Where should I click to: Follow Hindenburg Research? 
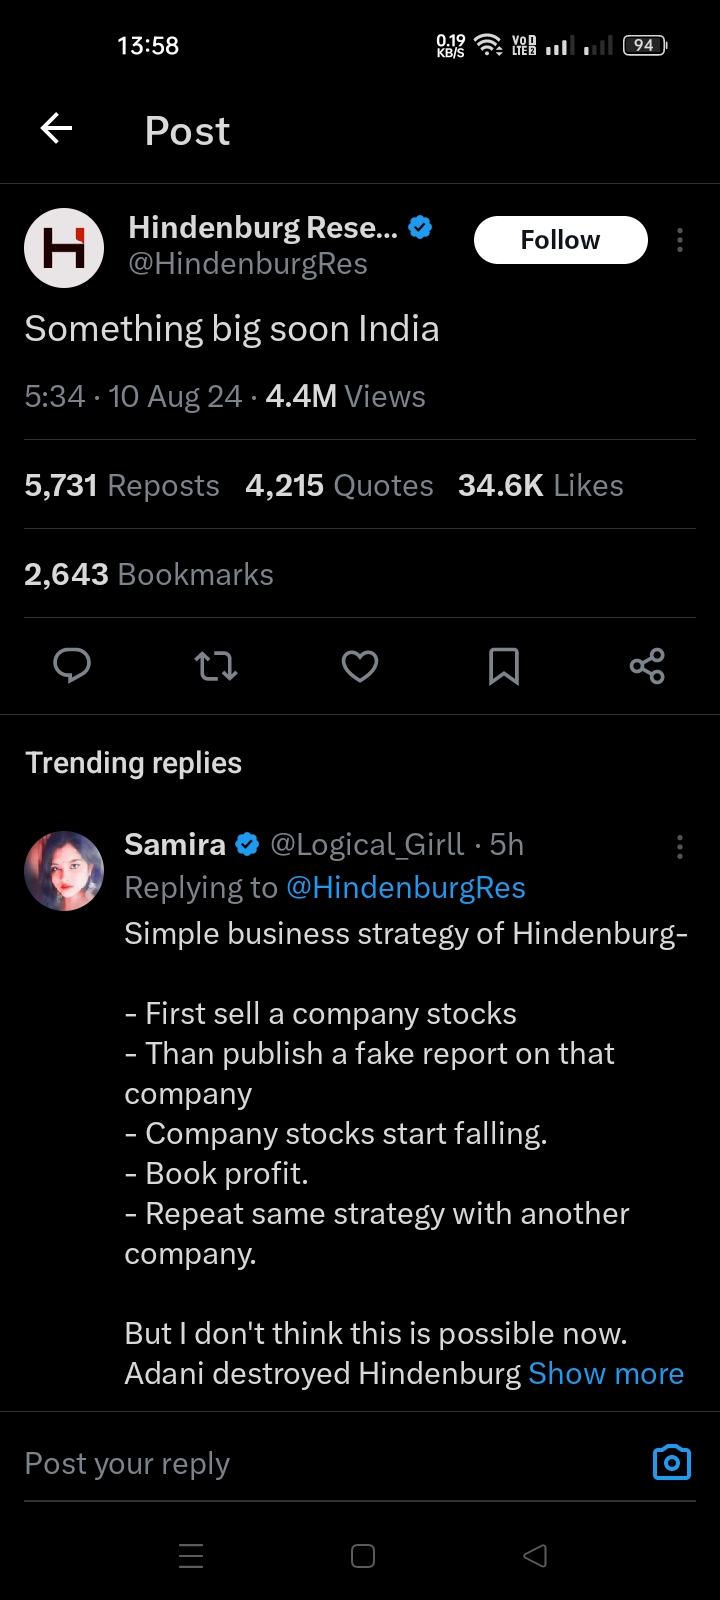pyautogui.click(x=560, y=240)
